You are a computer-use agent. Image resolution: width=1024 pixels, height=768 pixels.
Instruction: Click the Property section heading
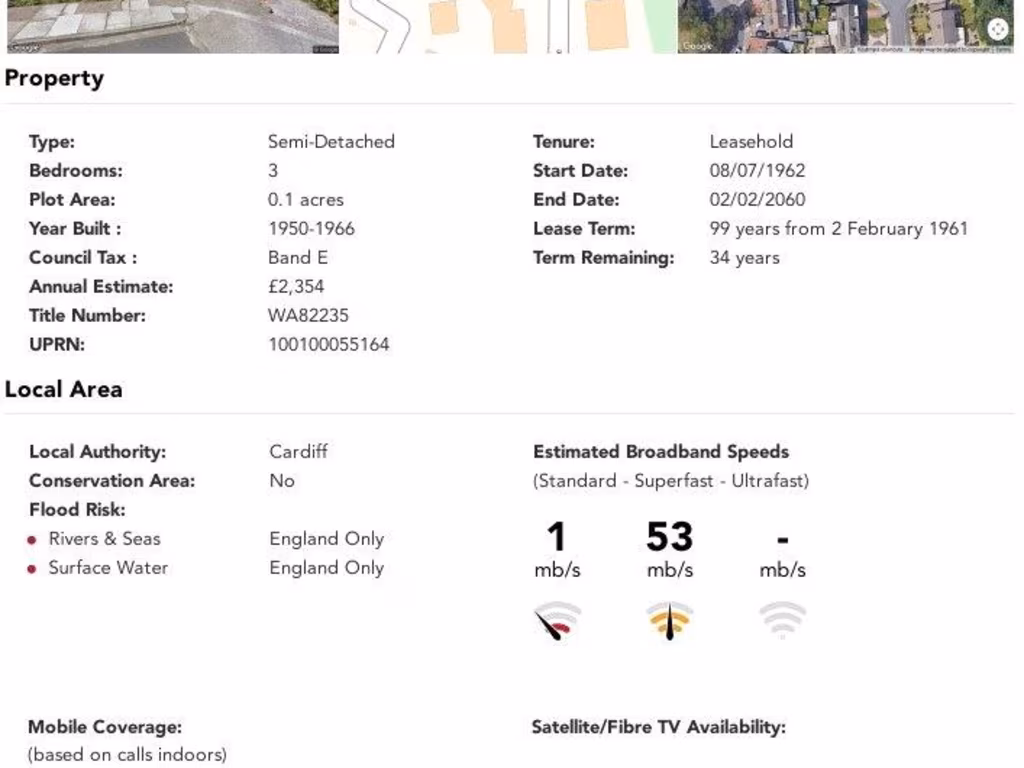click(54, 79)
